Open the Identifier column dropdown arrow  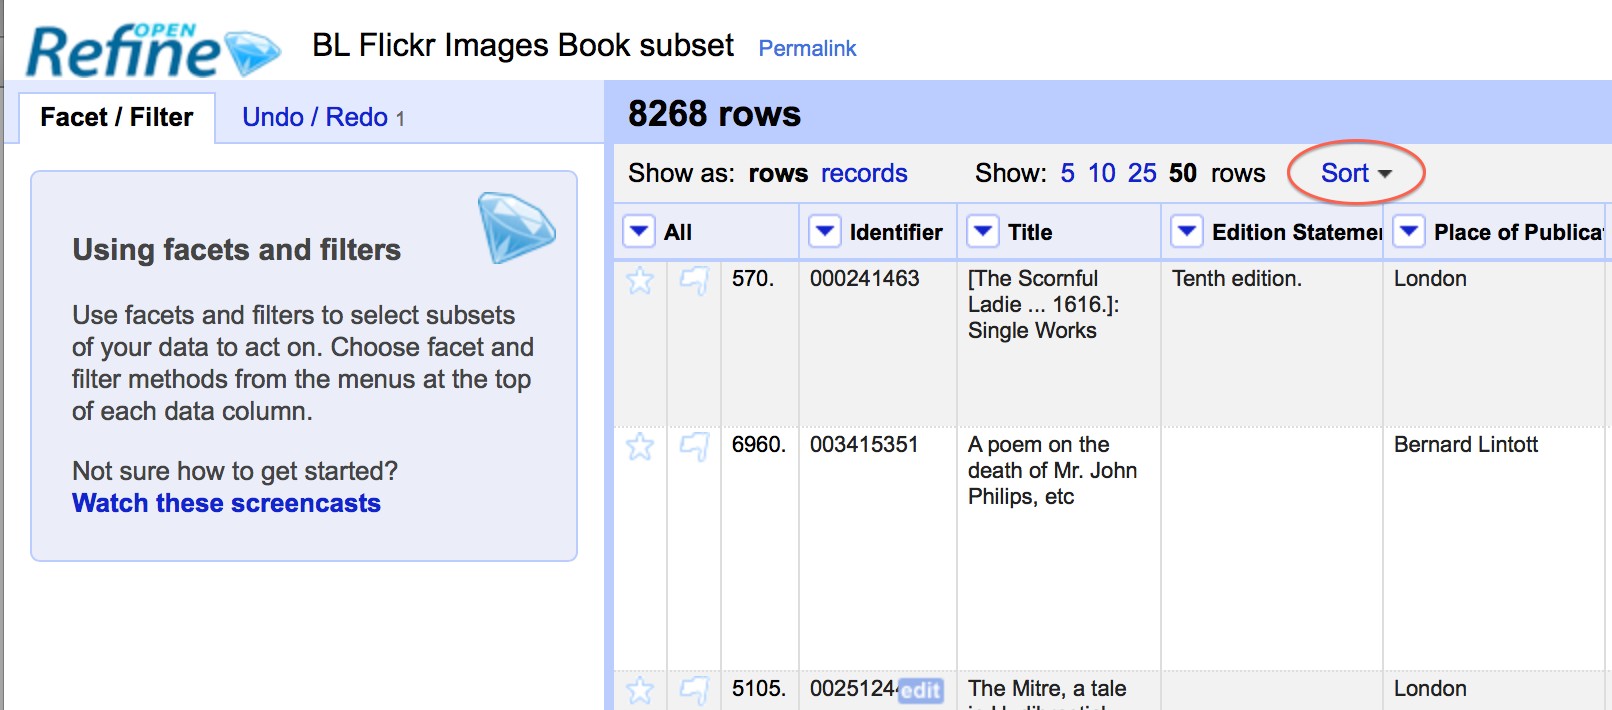(x=824, y=232)
